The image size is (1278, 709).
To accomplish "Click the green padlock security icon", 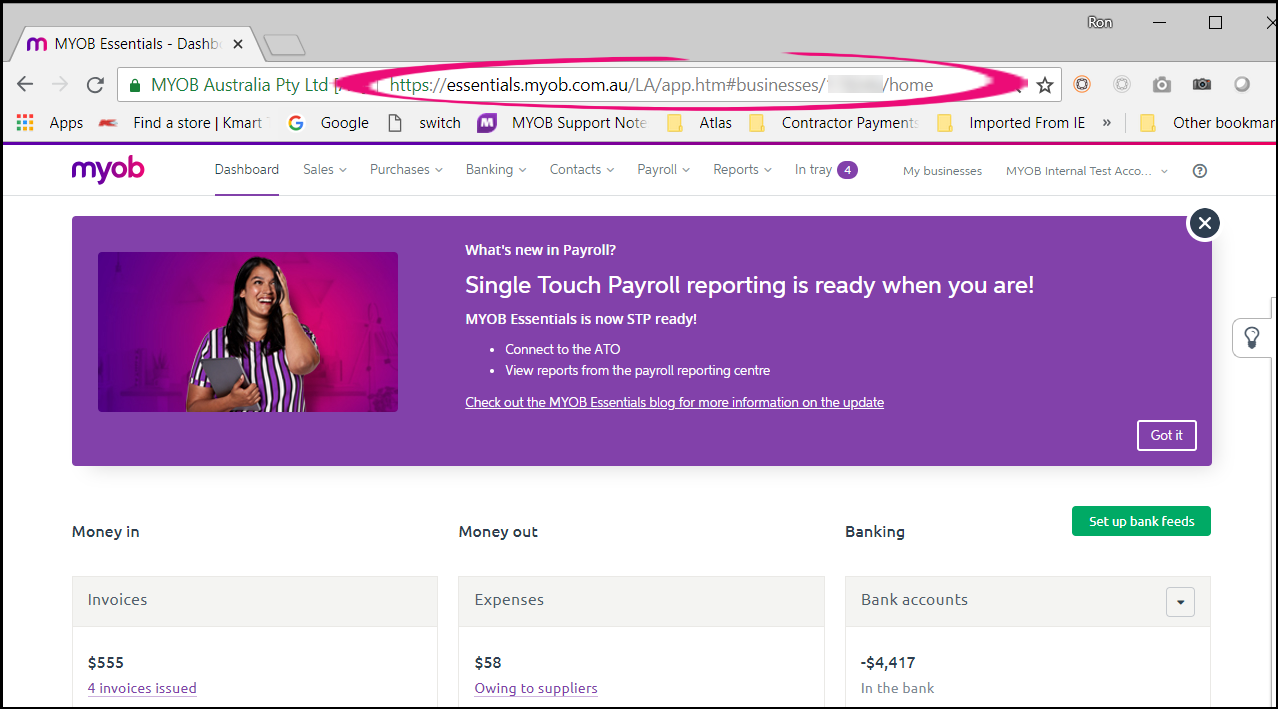I will (x=135, y=85).
